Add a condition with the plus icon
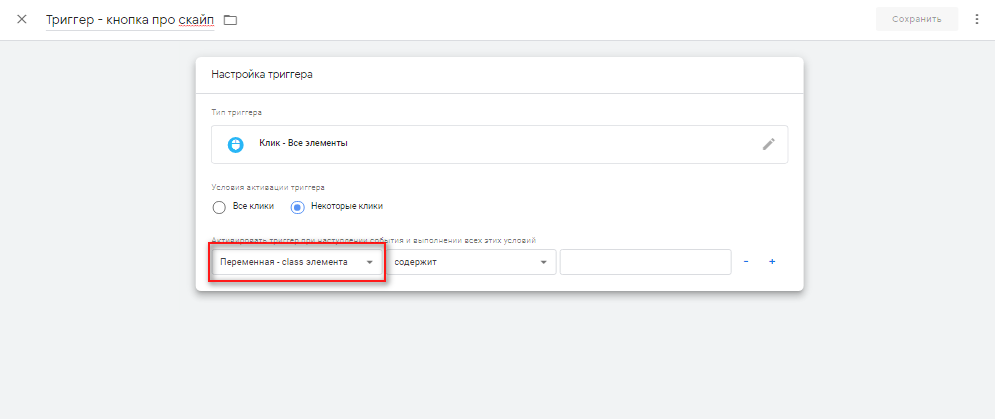The width and height of the screenshot is (995, 419). (x=772, y=262)
